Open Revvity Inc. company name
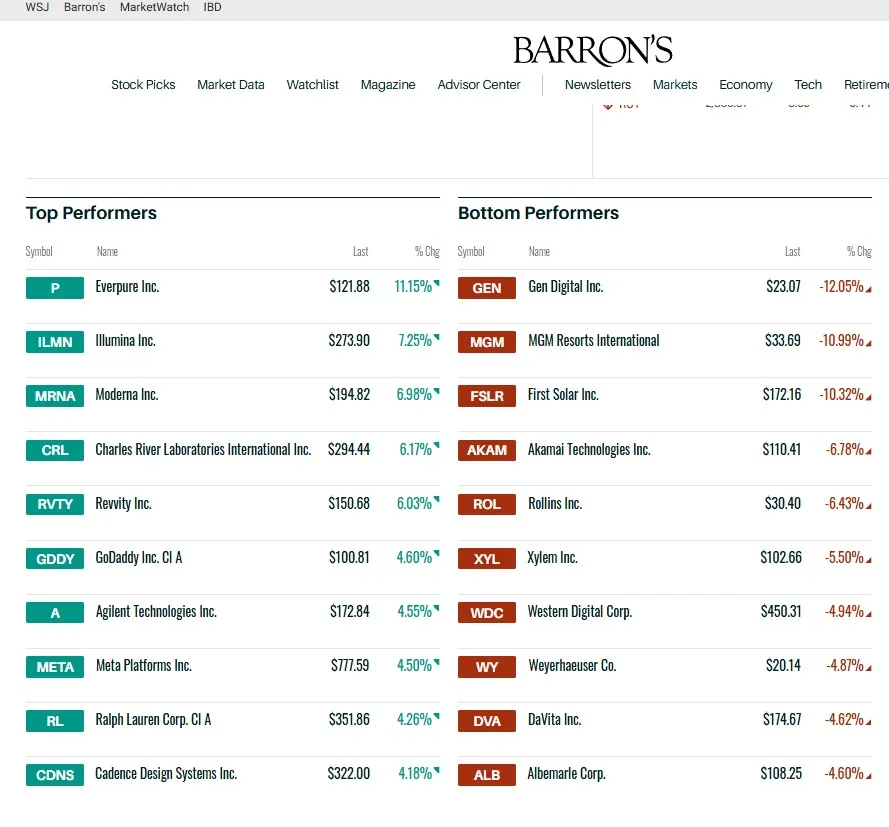The image size is (889, 827). [123, 503]
